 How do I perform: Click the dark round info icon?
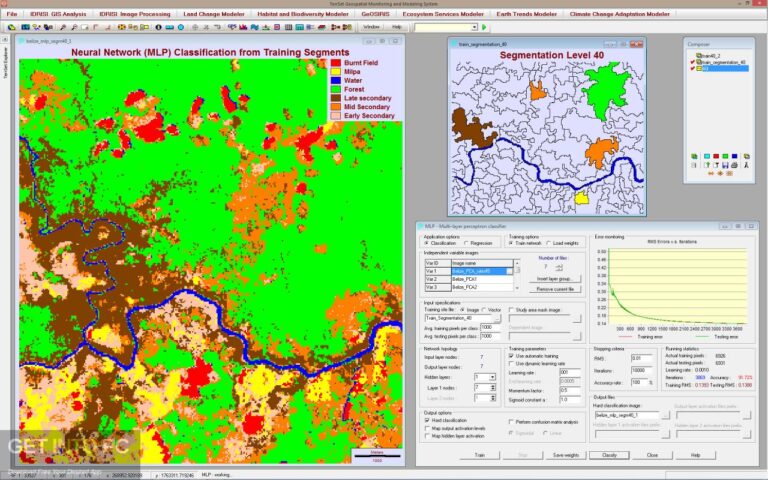tap(158, 27)
